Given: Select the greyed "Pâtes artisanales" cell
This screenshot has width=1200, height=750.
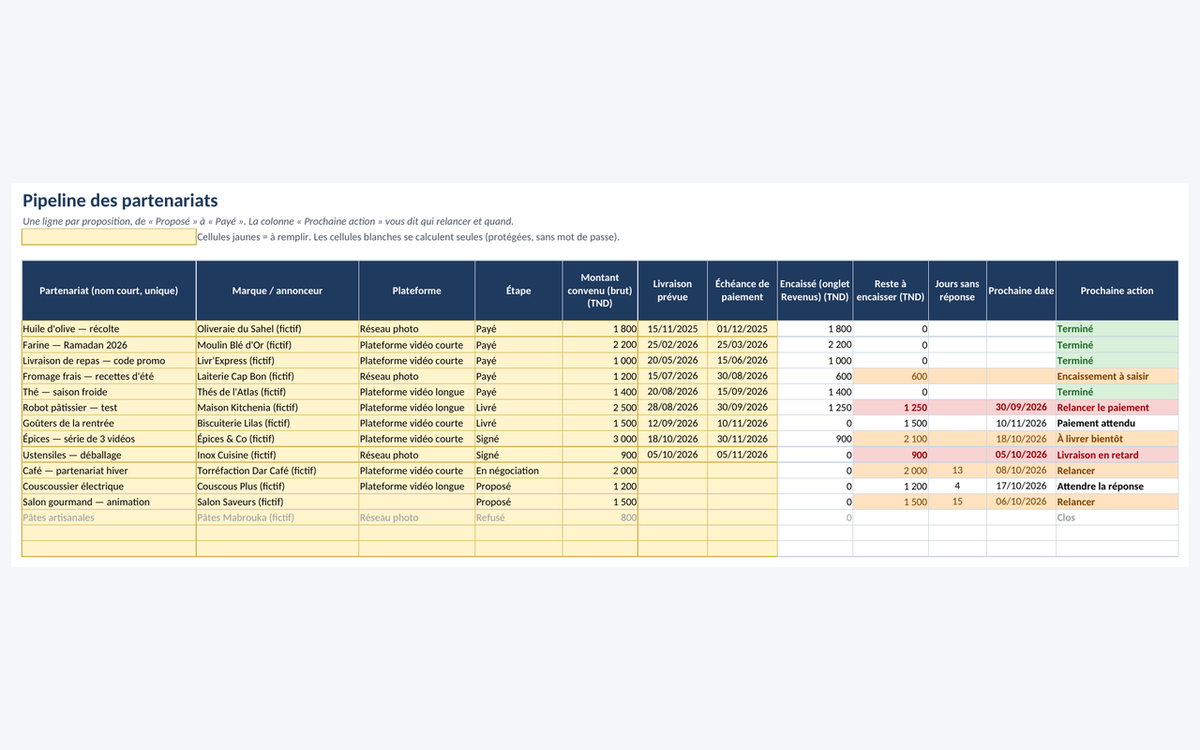Looking at the screenshot, I should [109, 518].
